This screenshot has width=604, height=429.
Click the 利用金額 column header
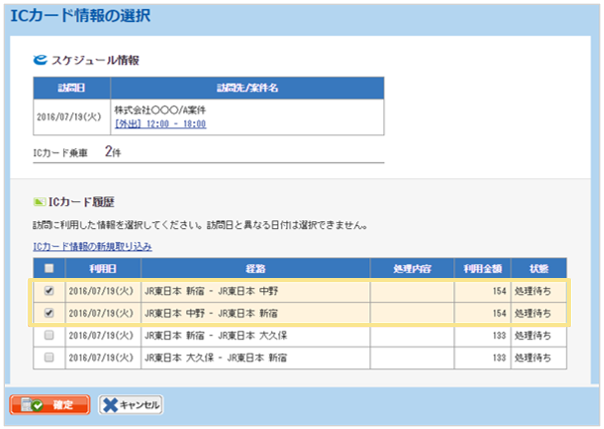tap(482, 267)
